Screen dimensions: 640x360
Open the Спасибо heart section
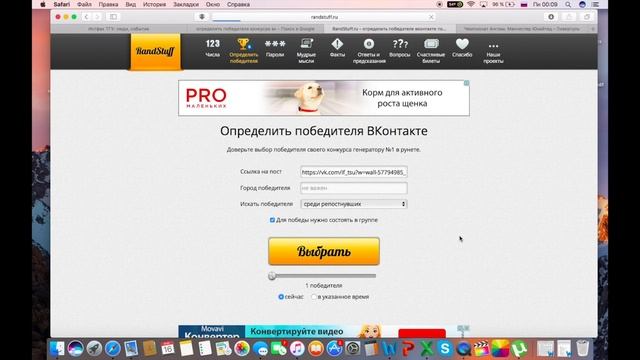(462, 48)
